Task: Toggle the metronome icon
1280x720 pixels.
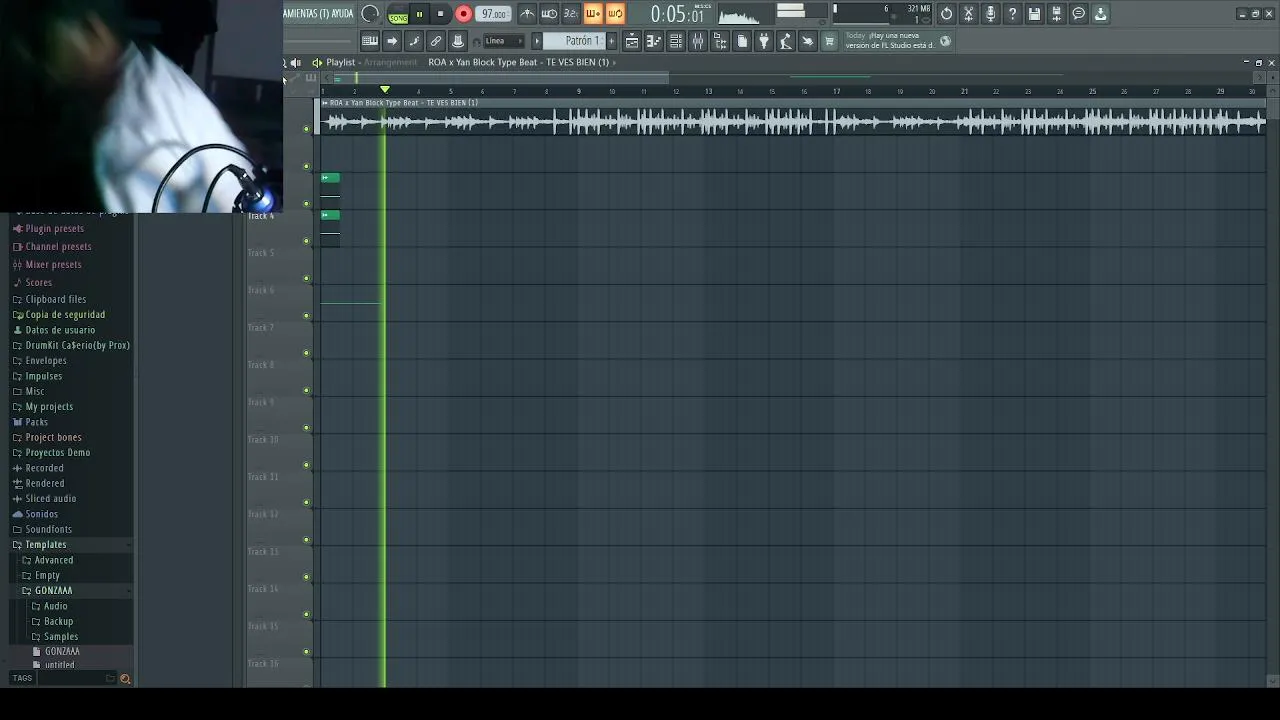Action: point(527,14)
